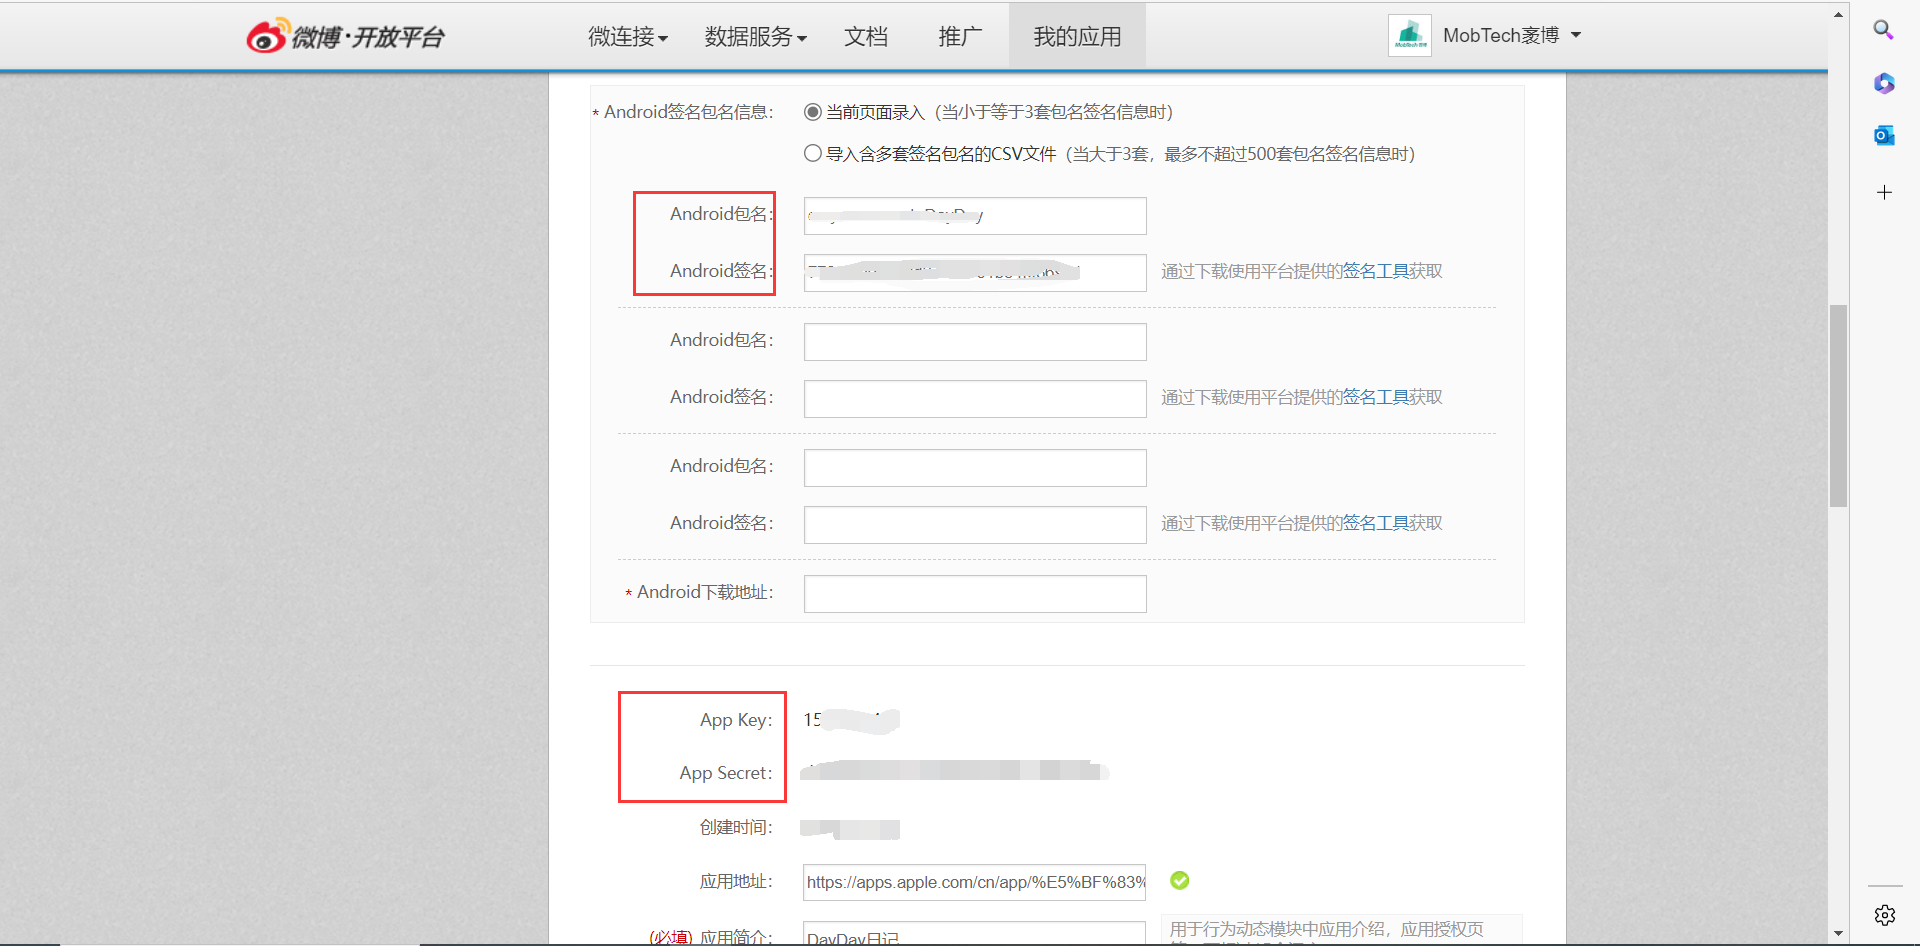Open the 推广 menu item
1920x946 pixels.
960,37
